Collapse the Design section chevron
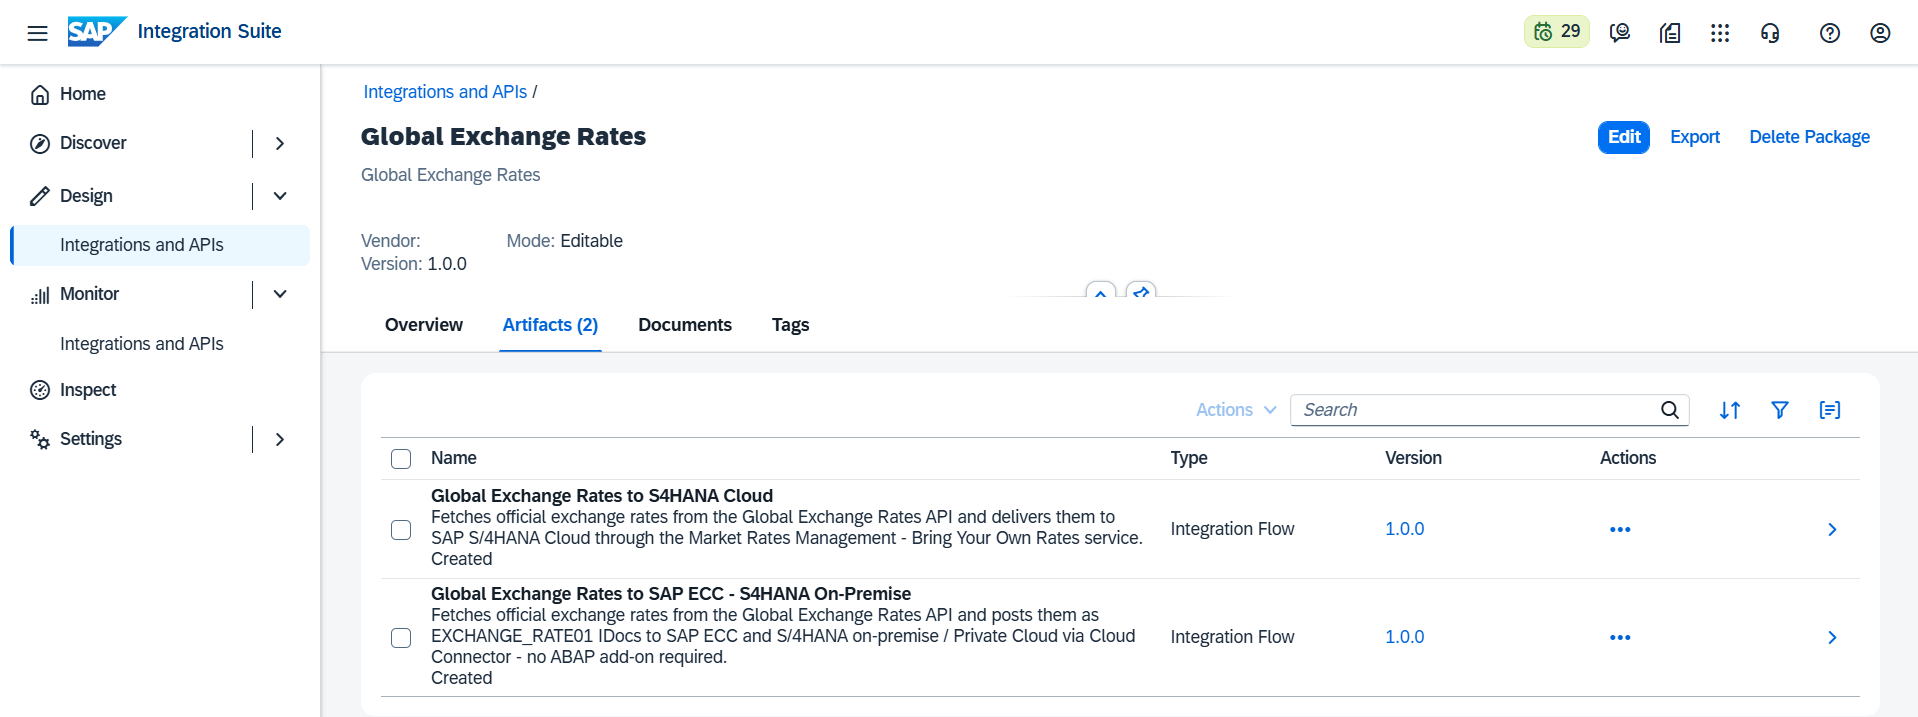1918x717 pixels. [280, 196]
